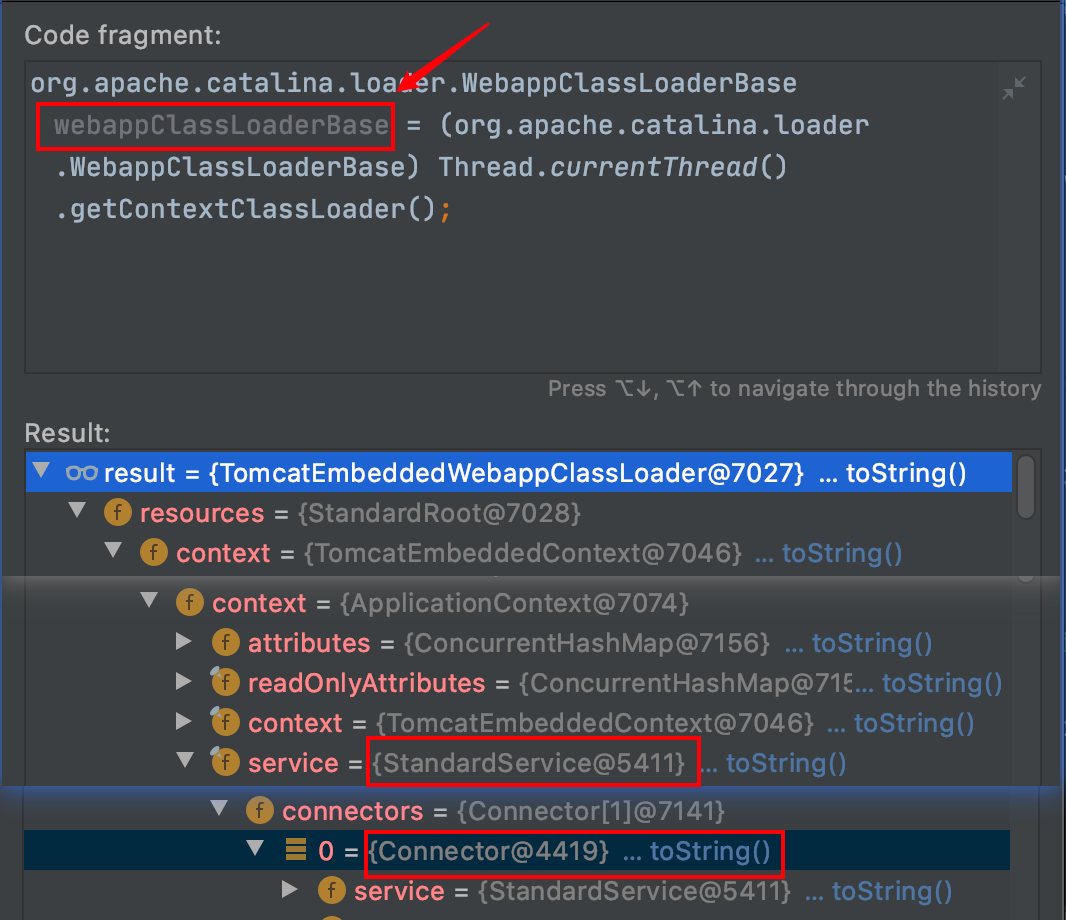This screenshot has width=1066, height=920.
Task: Click toString() link for Connector@4419
Action: pos(710,851)
